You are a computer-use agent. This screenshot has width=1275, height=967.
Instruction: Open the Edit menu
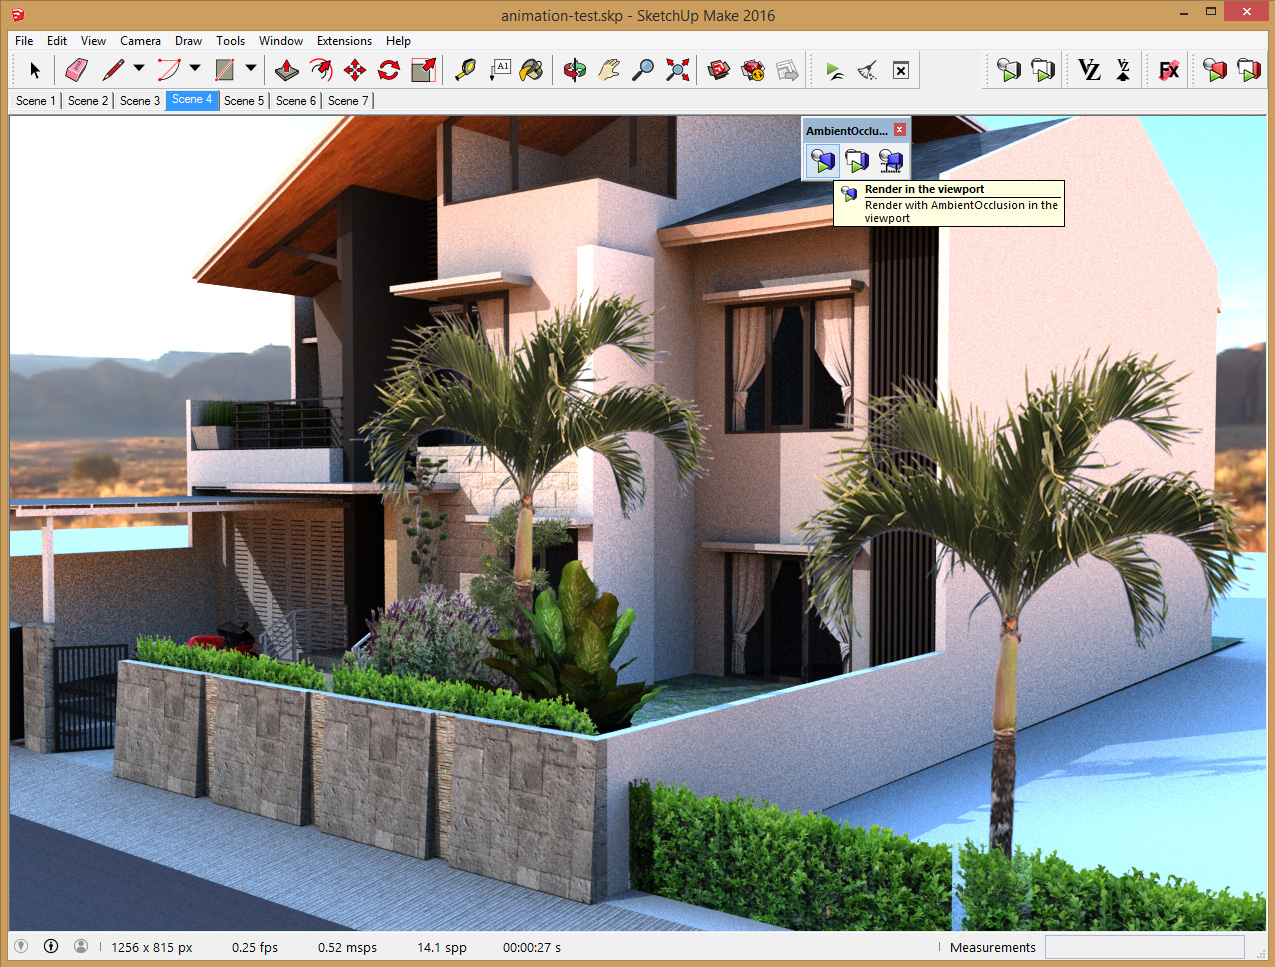pos(57,41)
